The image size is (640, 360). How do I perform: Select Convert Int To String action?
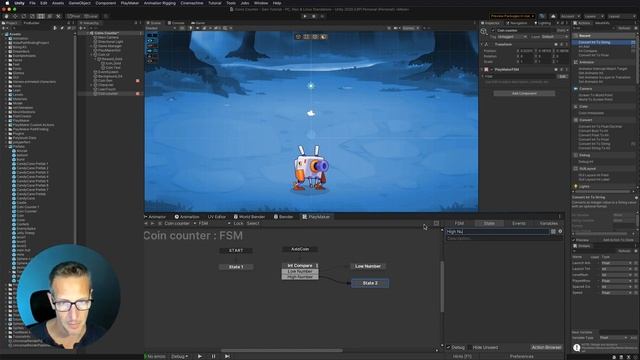[x=594, y=42]
